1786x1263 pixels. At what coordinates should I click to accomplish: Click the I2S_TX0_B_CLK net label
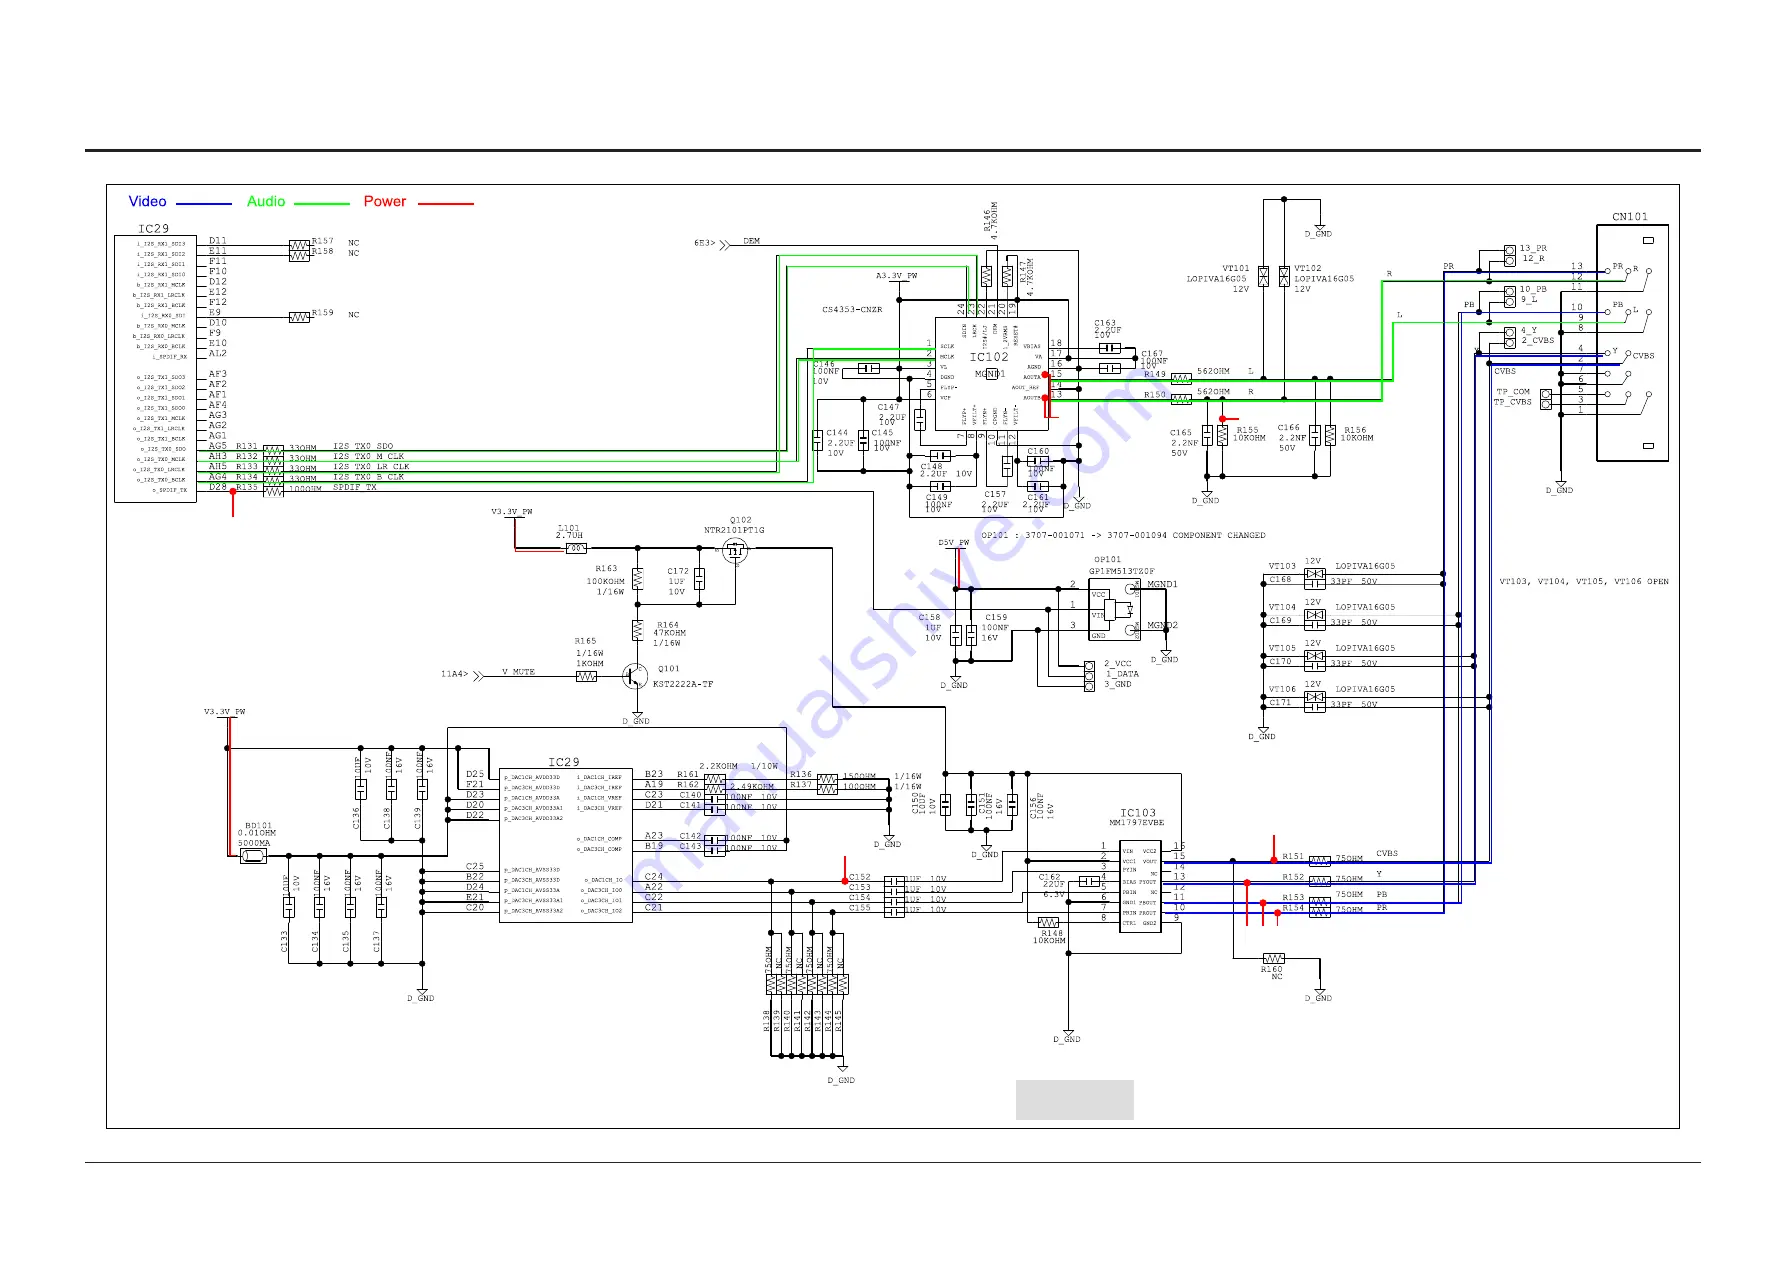[x=369, y=477]
